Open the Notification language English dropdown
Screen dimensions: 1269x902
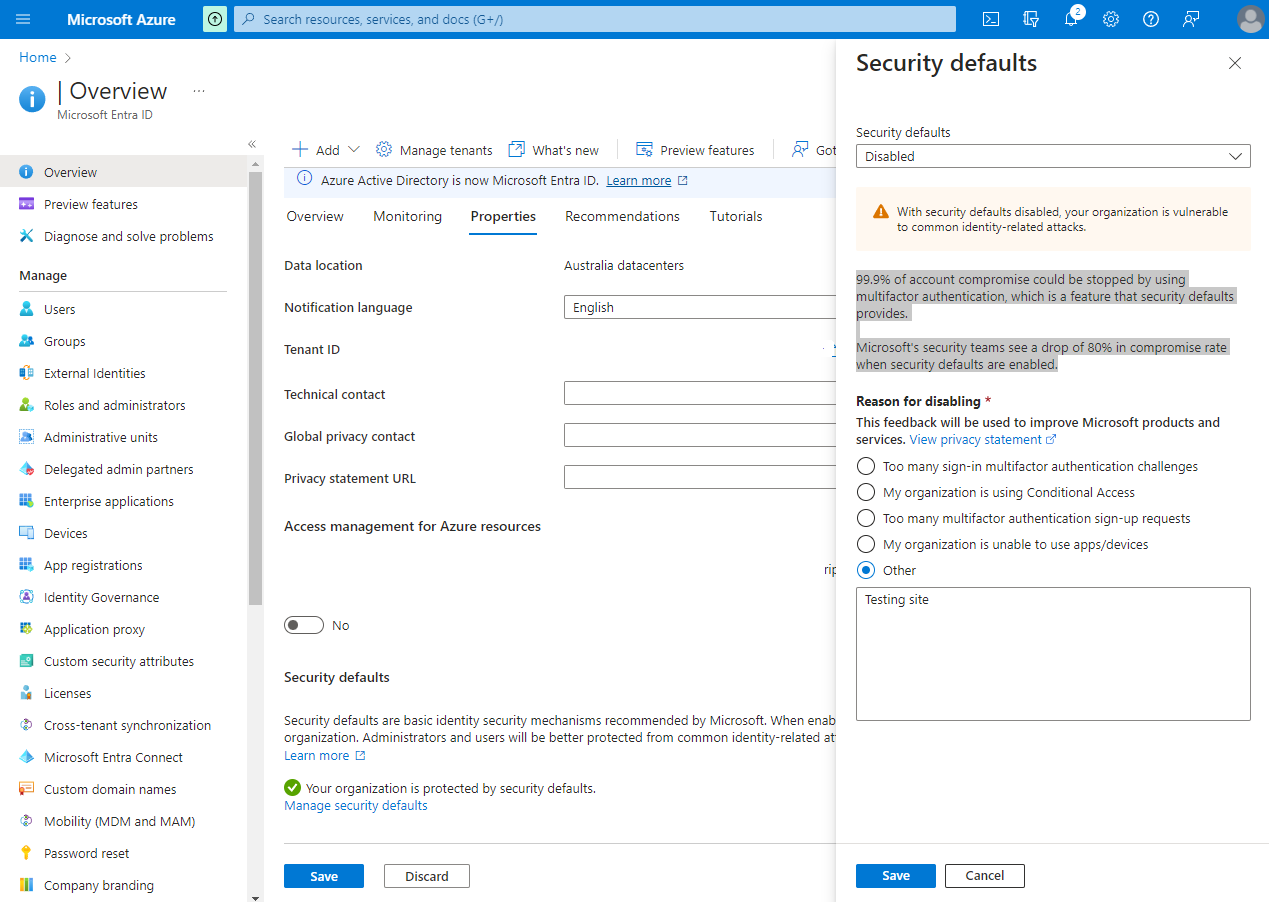(700, 307)
